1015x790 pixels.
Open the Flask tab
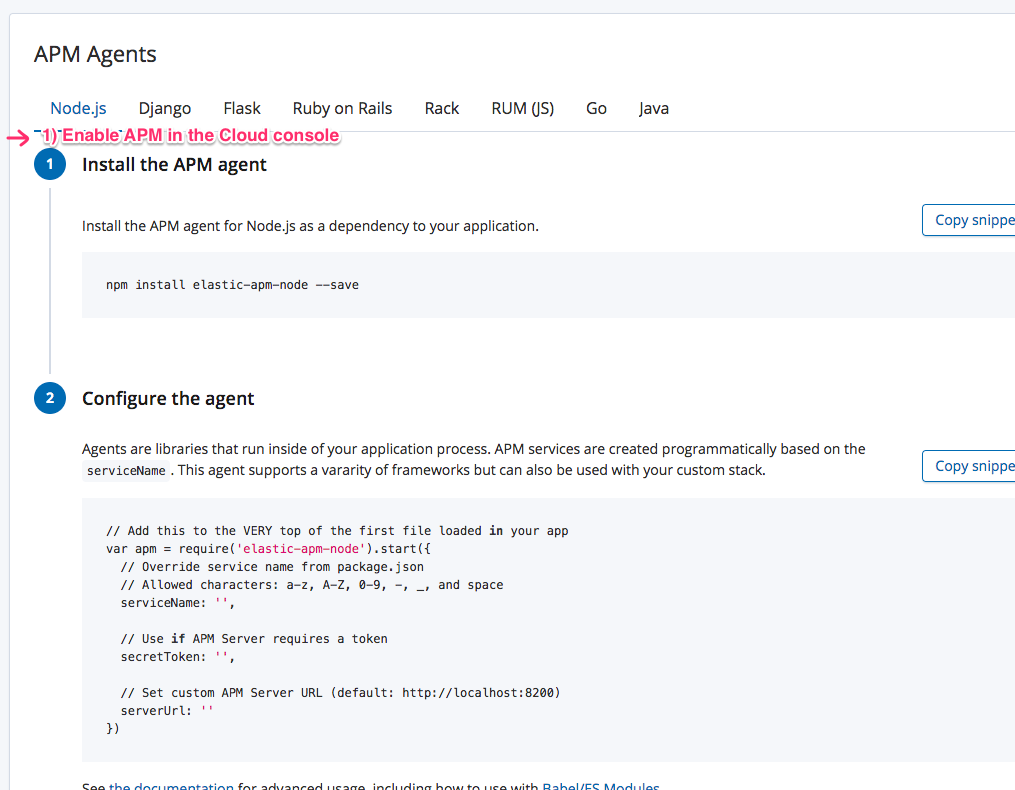[x=242, y=108]
